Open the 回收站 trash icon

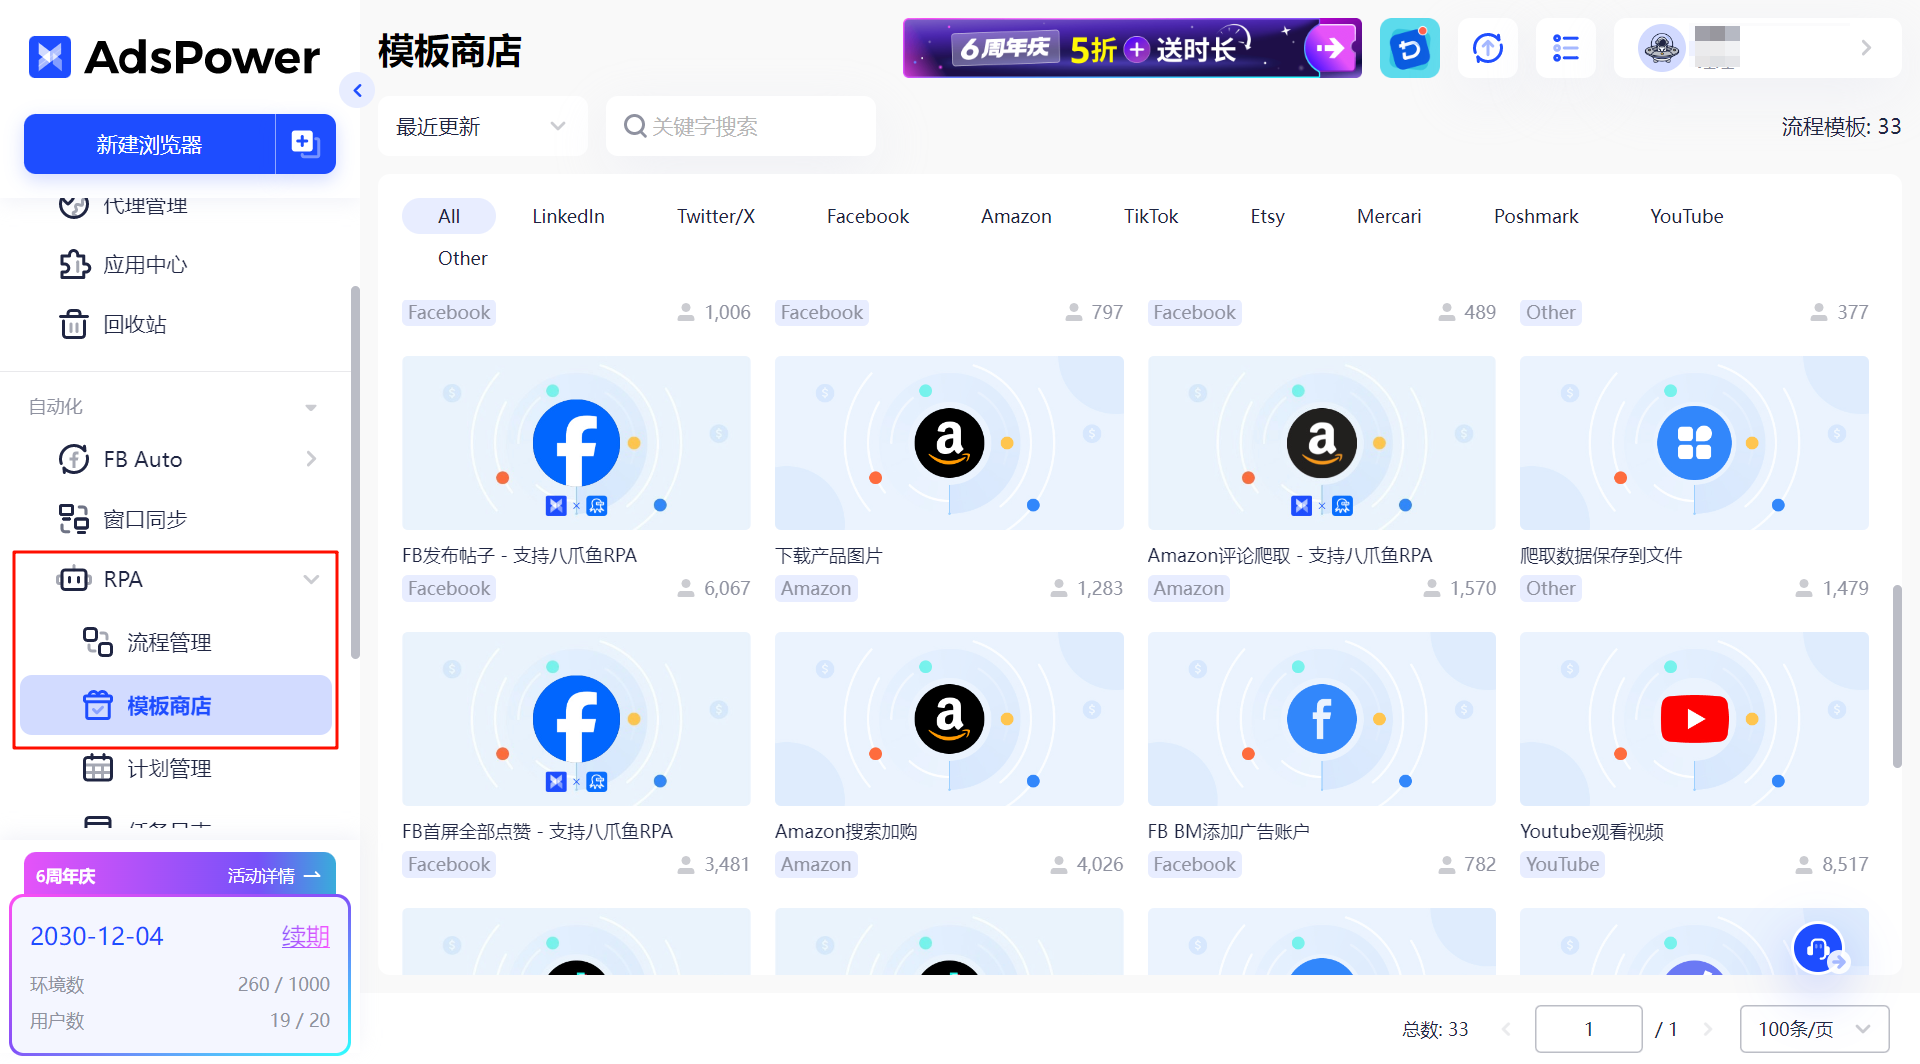(x=74, y=324)
